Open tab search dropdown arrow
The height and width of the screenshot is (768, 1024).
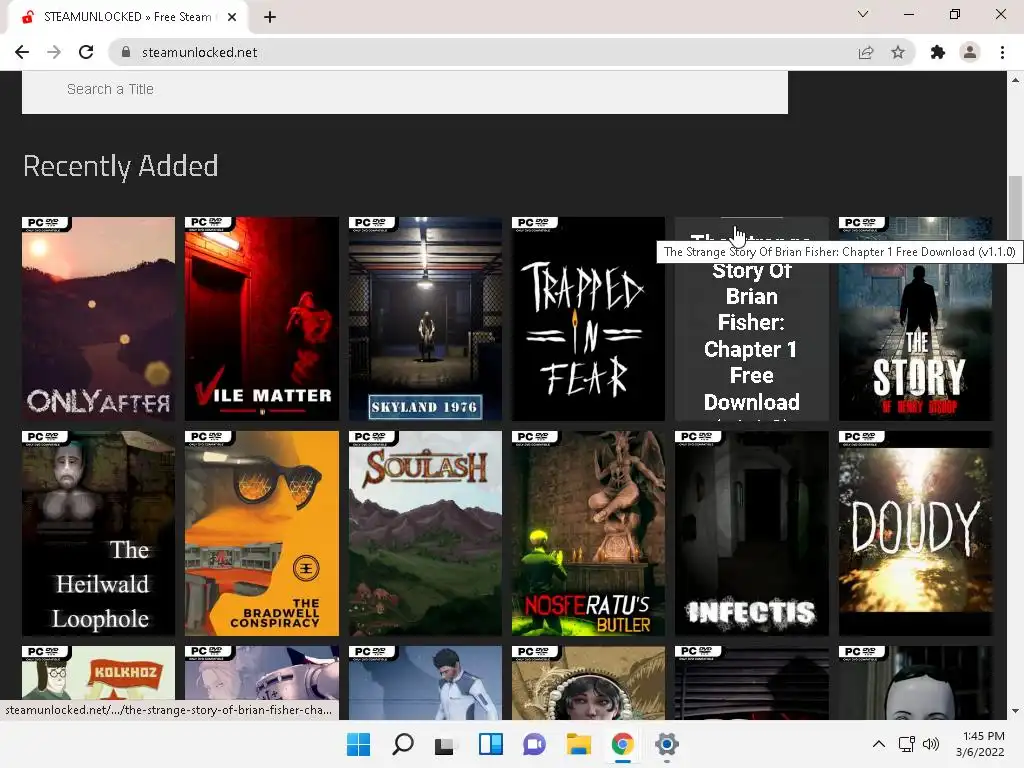click(x=863, y=14)
